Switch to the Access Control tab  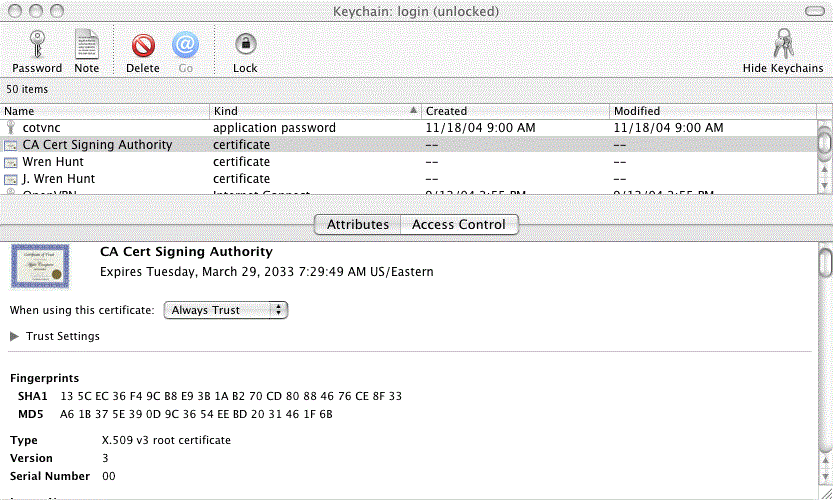(x=459, y=225)
